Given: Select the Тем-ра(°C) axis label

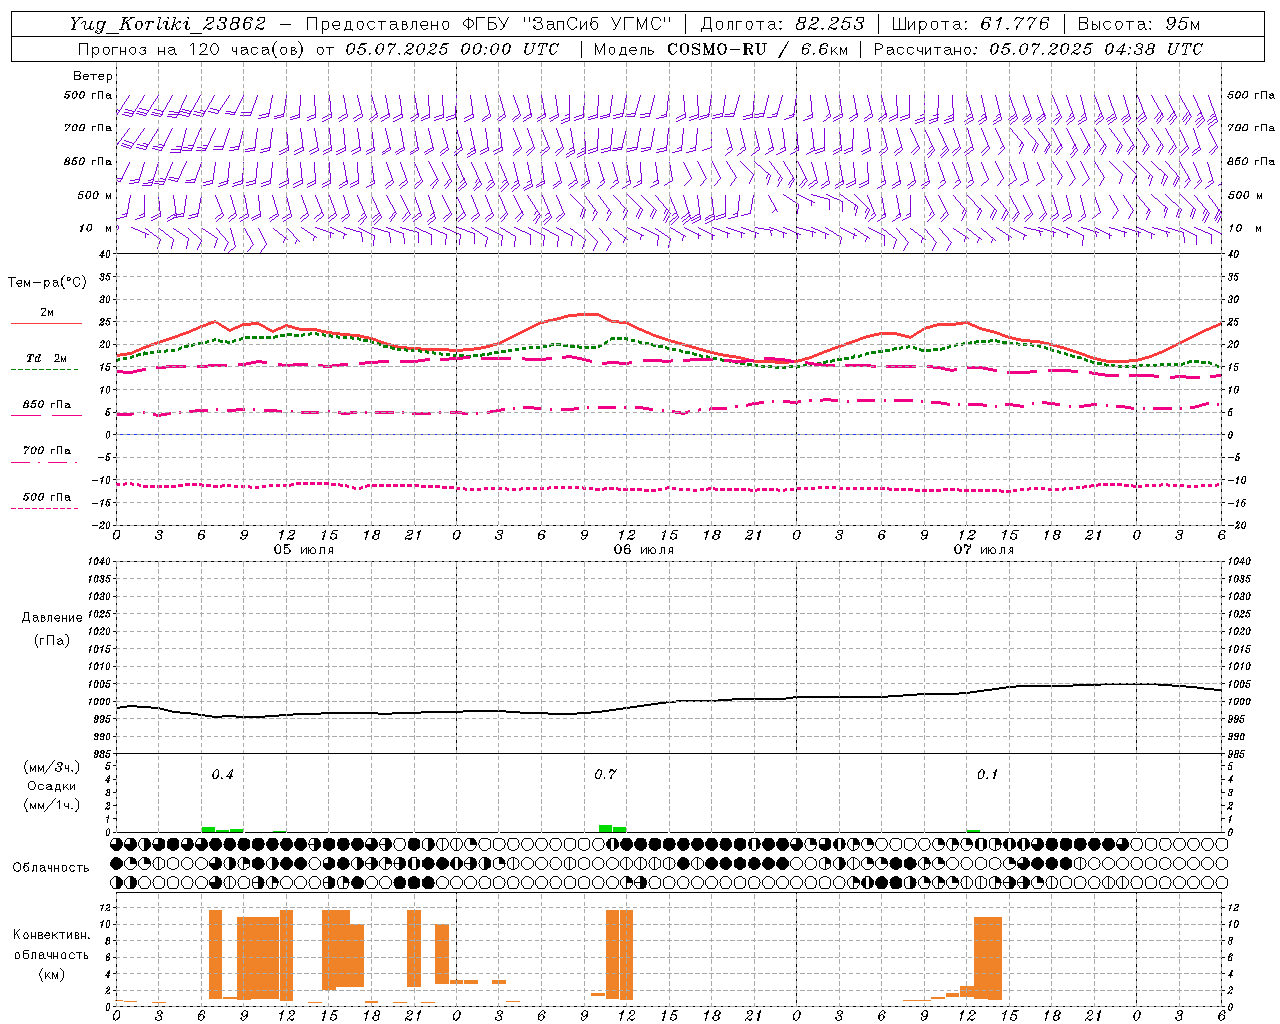Looking at the screenshot, I should pos(47,283).
